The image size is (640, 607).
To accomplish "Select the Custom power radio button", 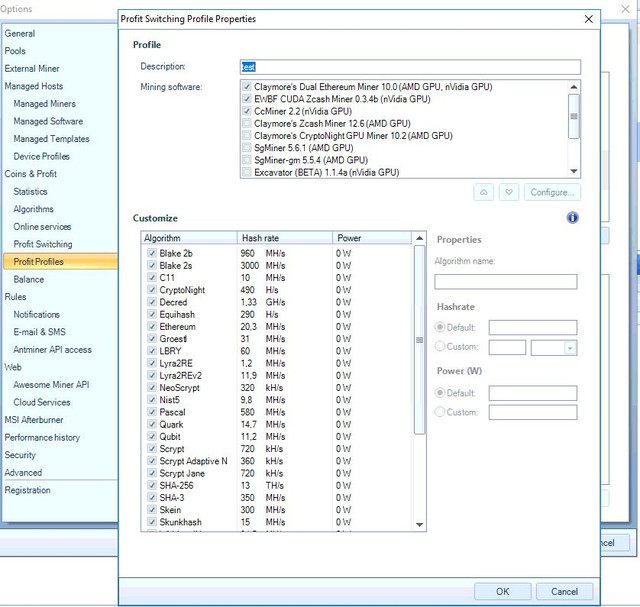I will coord(440,412).
